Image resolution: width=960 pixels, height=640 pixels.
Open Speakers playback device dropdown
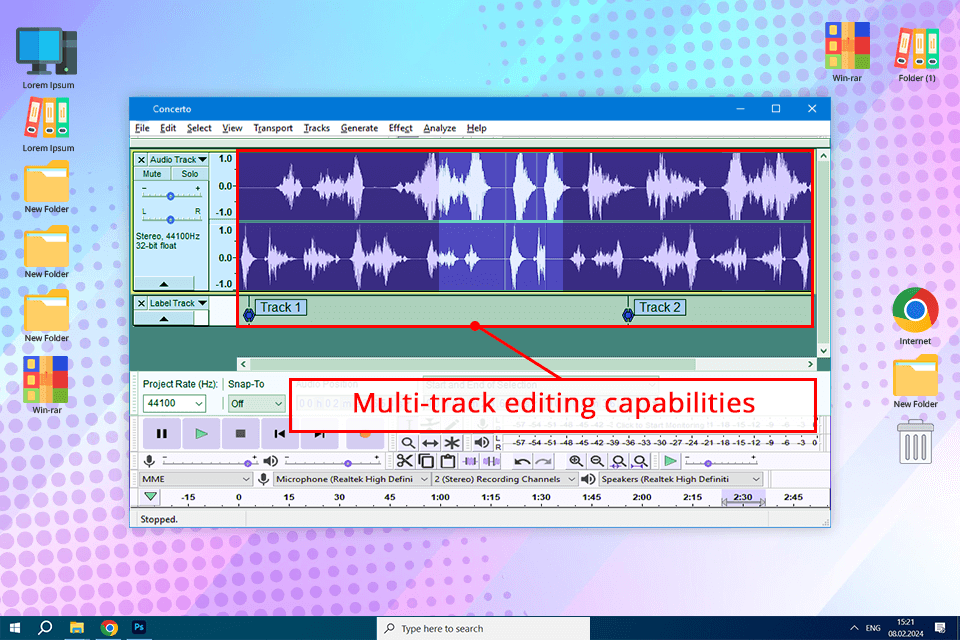(x=680, y=479)
